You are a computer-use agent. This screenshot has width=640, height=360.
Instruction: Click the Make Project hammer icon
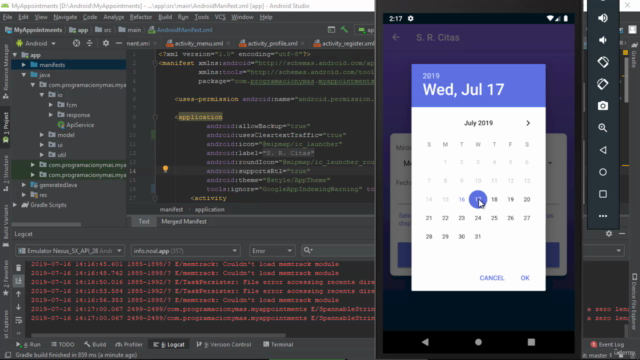pos(344,30)
